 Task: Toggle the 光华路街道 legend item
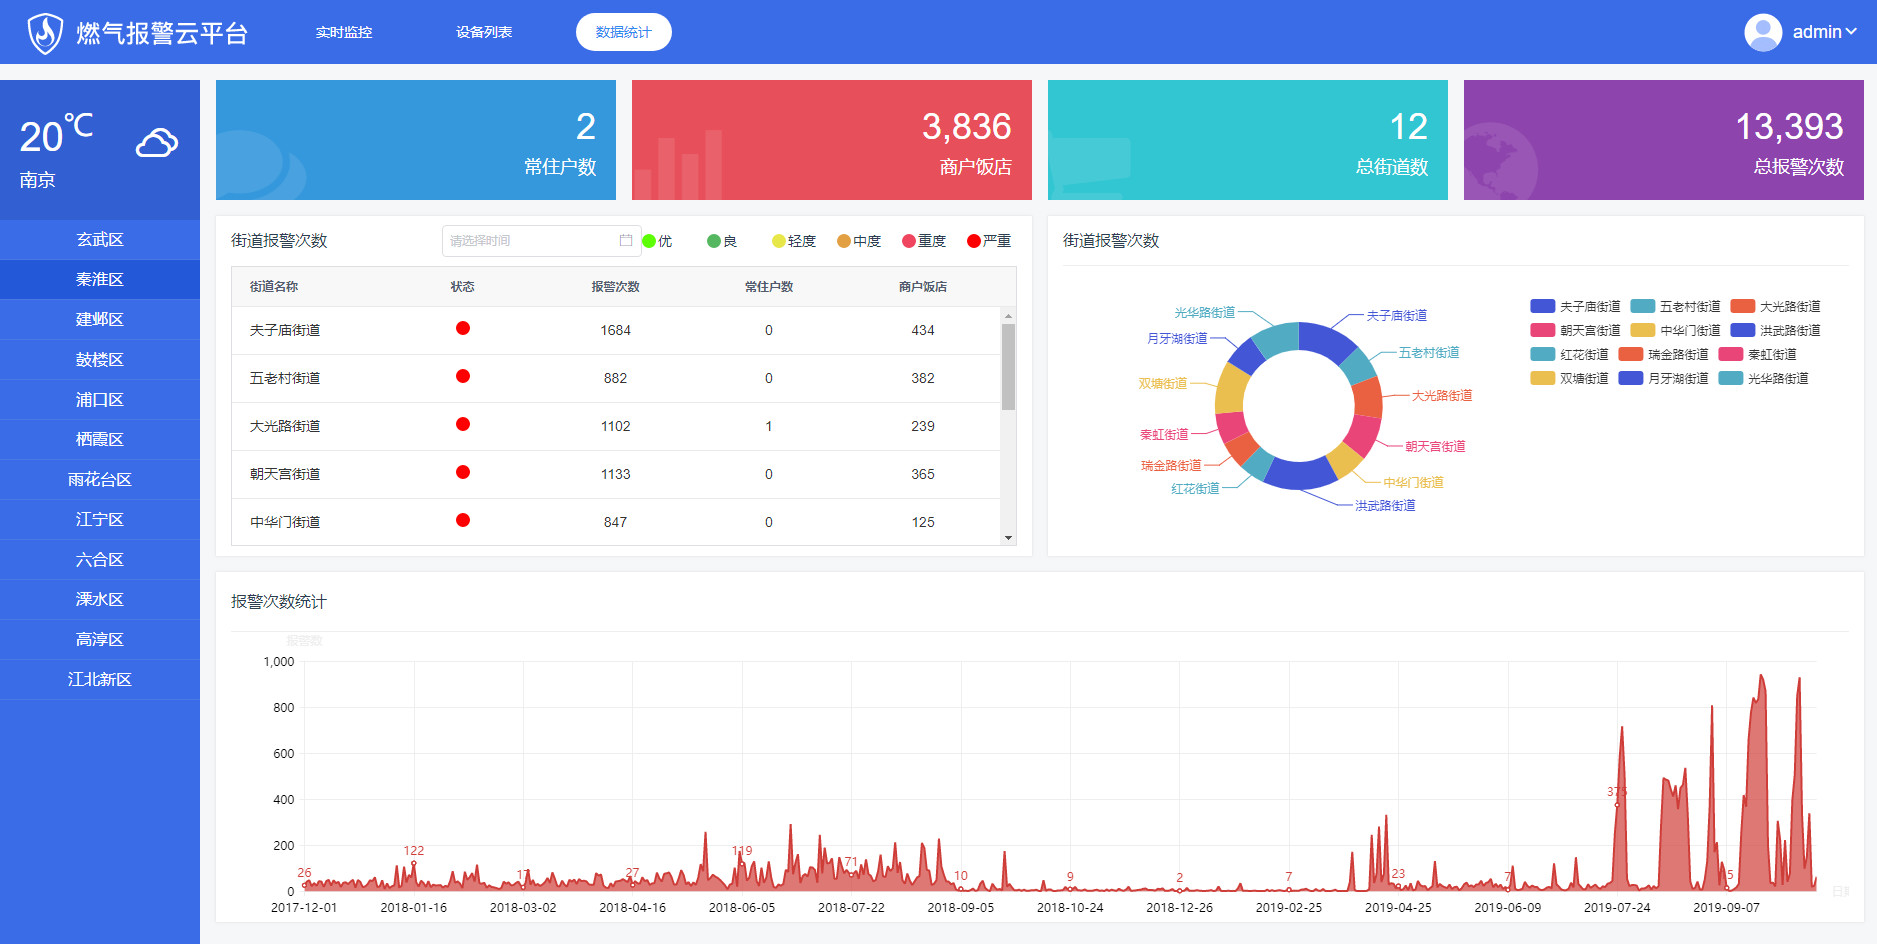tap(1763, 379)
